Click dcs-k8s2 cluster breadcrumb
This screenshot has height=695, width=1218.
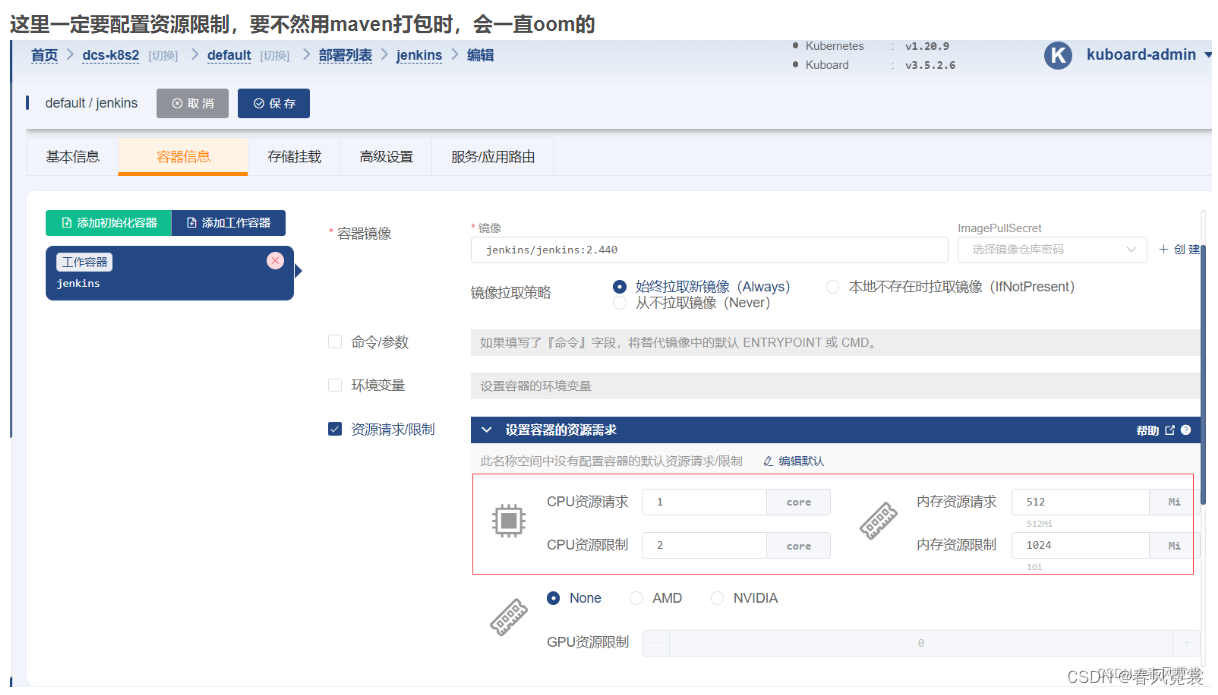(x=111, y=55)
